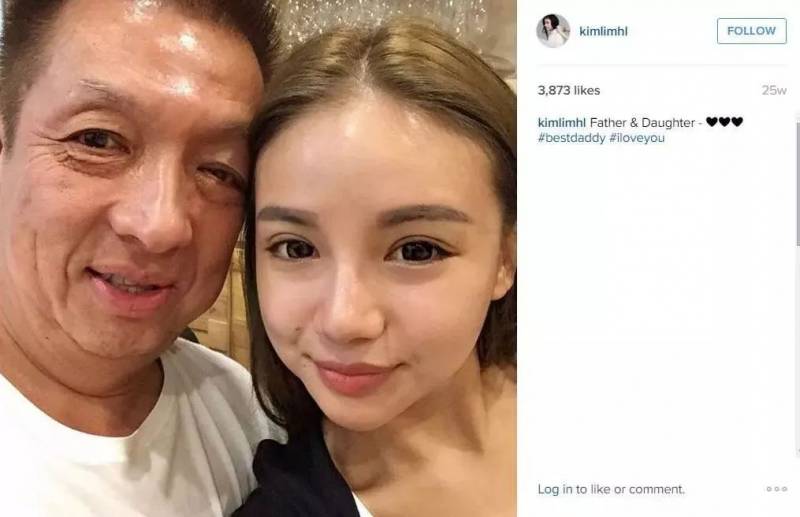Image resolution: width=800 pixels, height=517 pixels.
Task: Click kimlimhl username beside the caption
Action: (x=562, y=122)
